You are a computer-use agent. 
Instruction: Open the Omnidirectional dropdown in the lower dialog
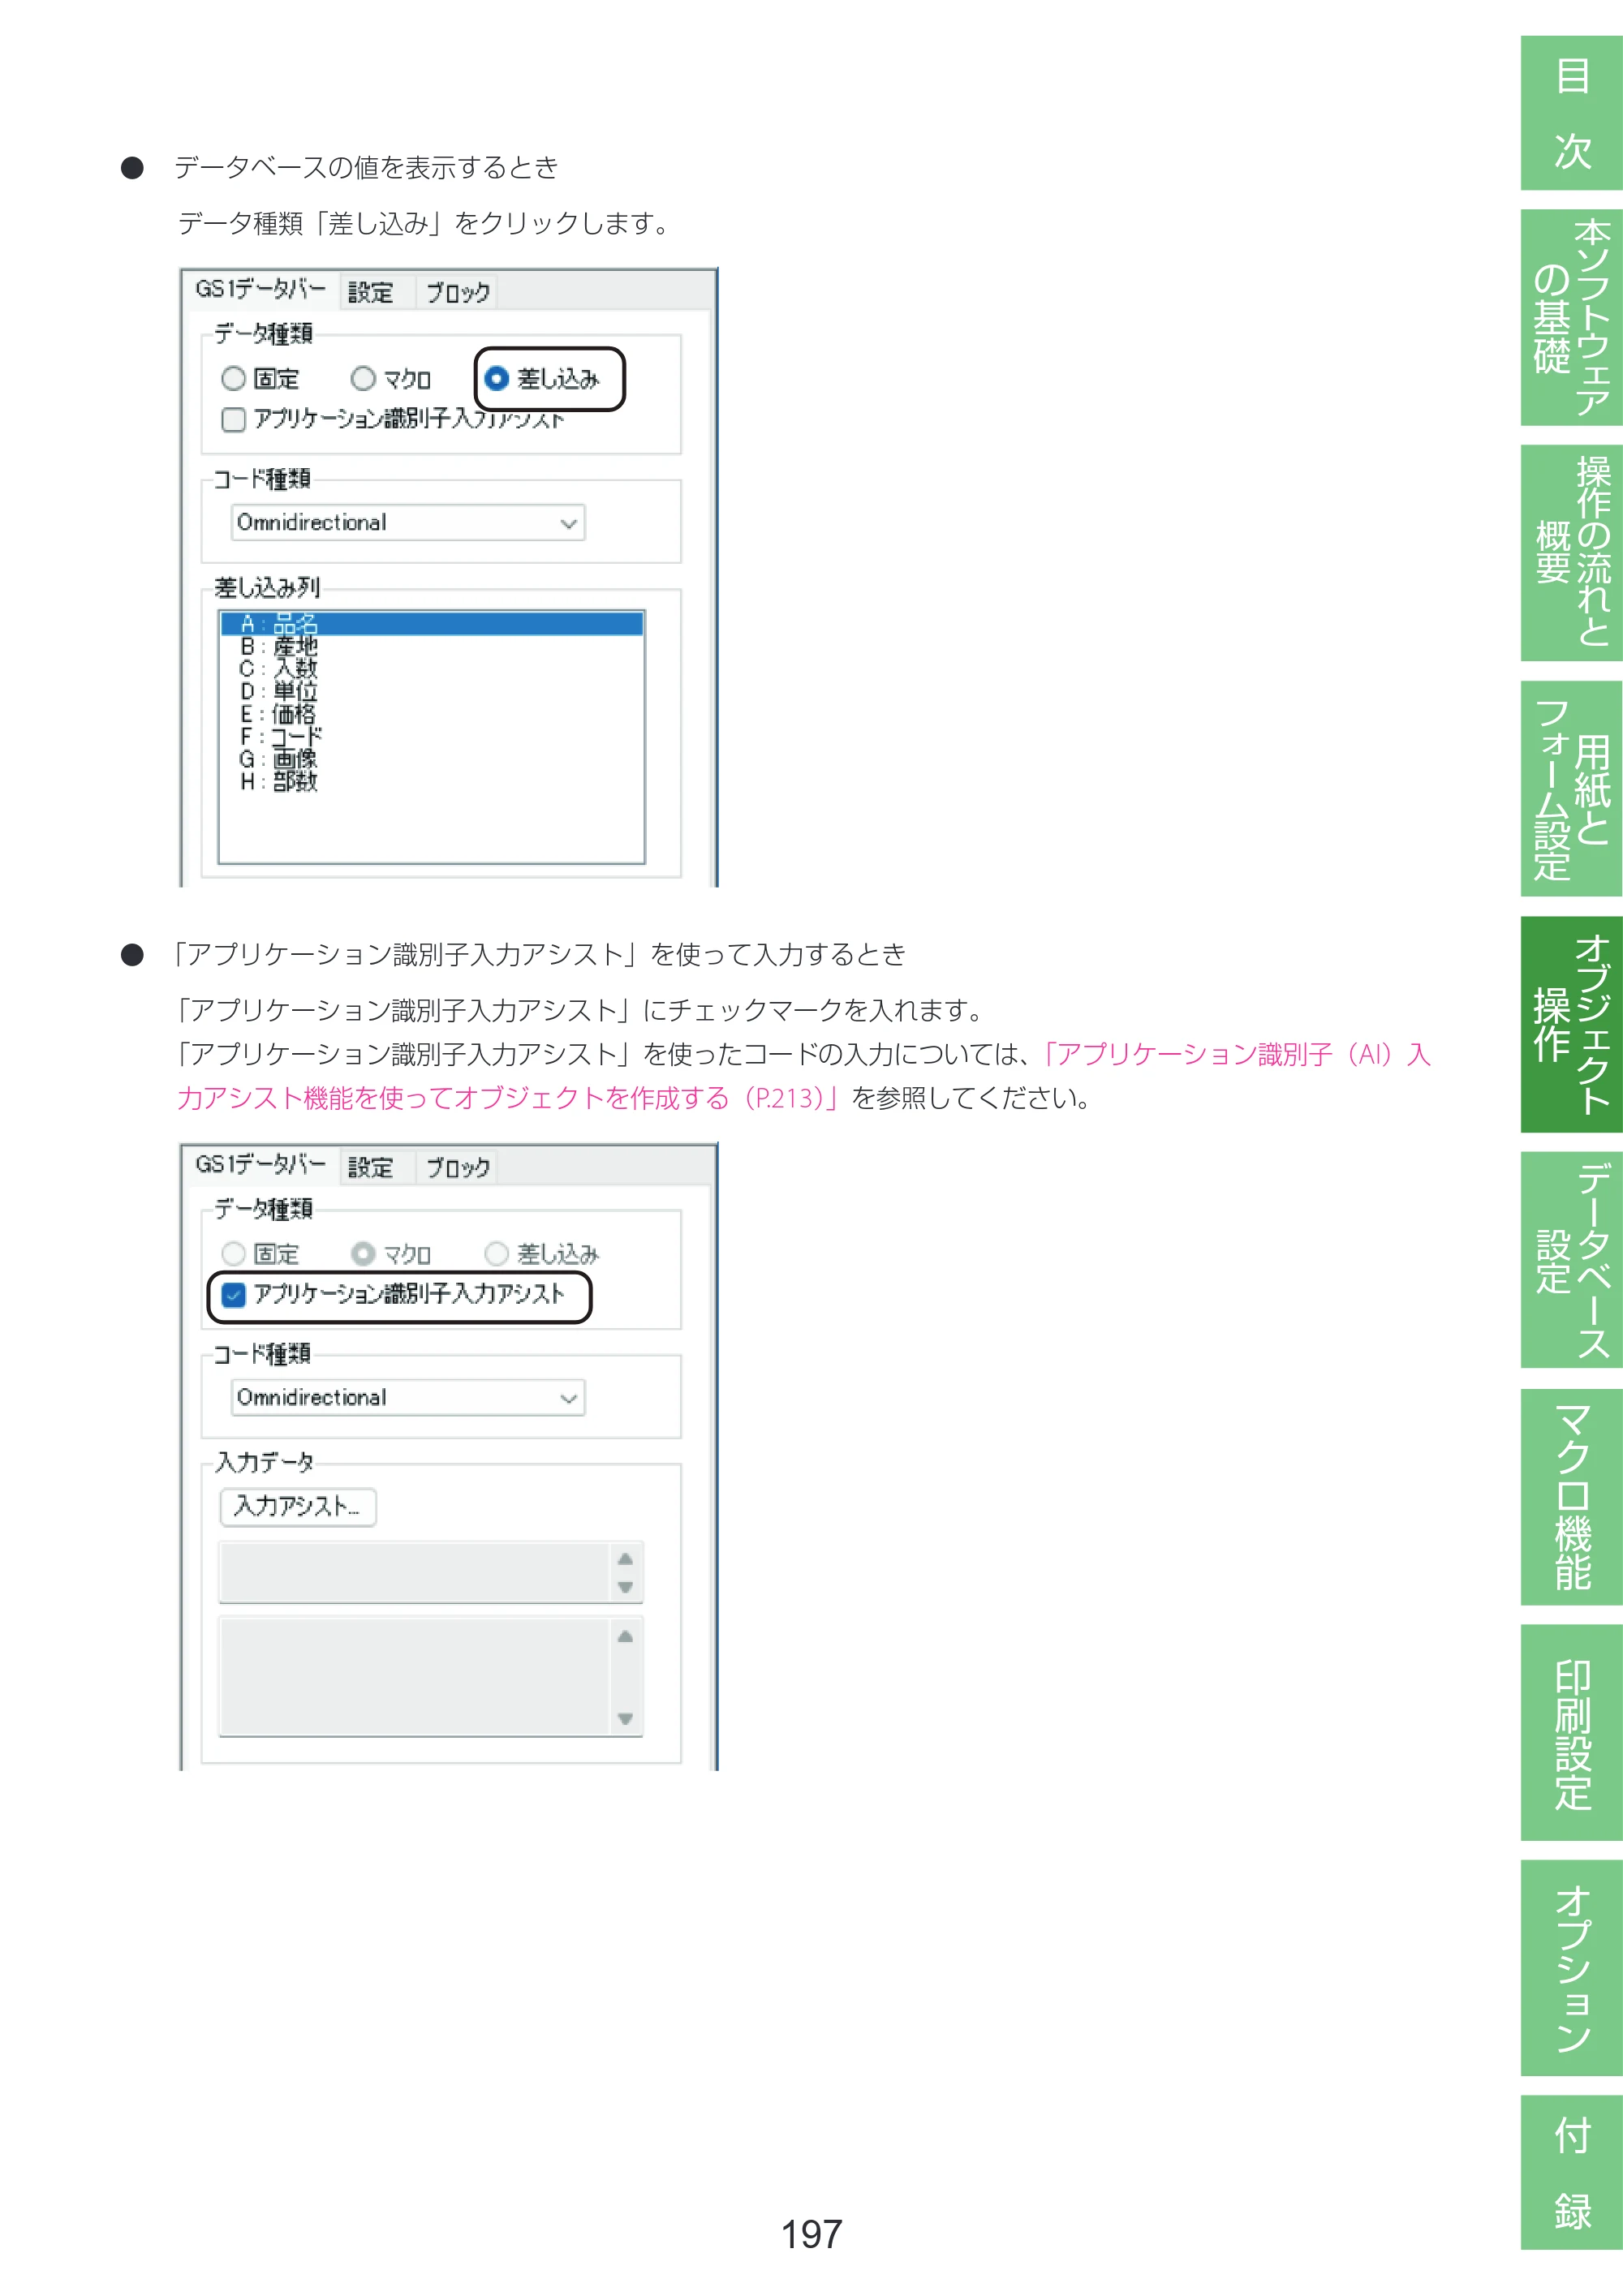408,1398
